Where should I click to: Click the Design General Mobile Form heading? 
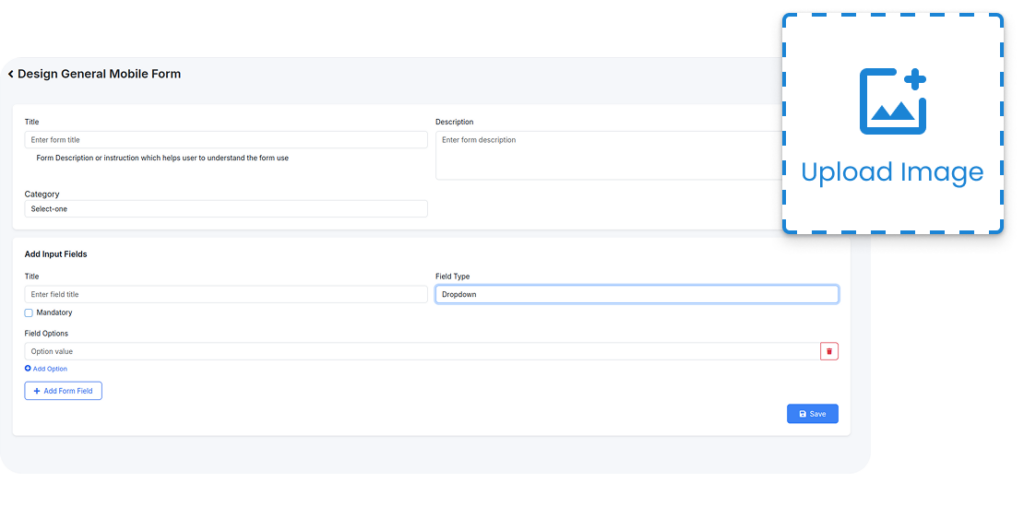99,74
